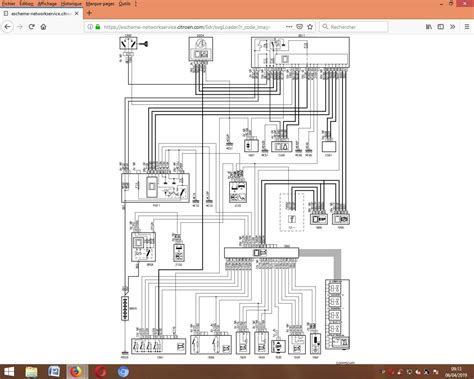Image resolution: width=474 pixels, height=379 pixels.
Task: Open the Historique menu
Action: (x=71, y=3)
